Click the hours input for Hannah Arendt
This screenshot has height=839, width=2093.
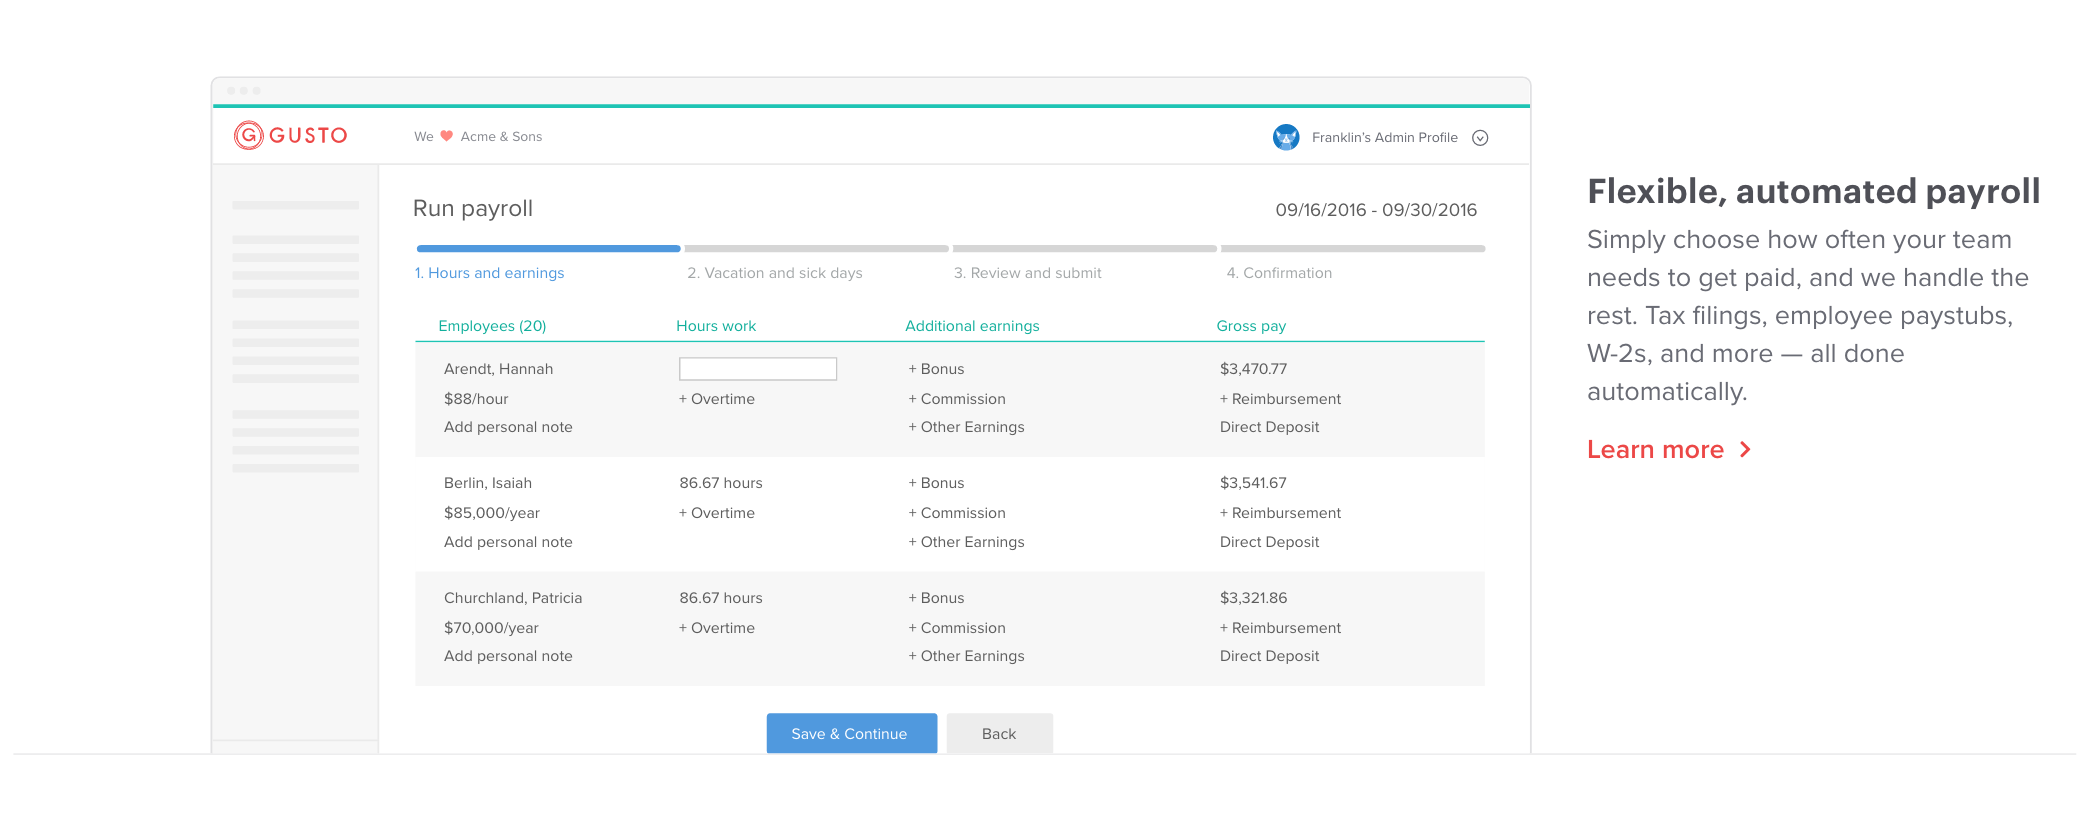point(758,369)
